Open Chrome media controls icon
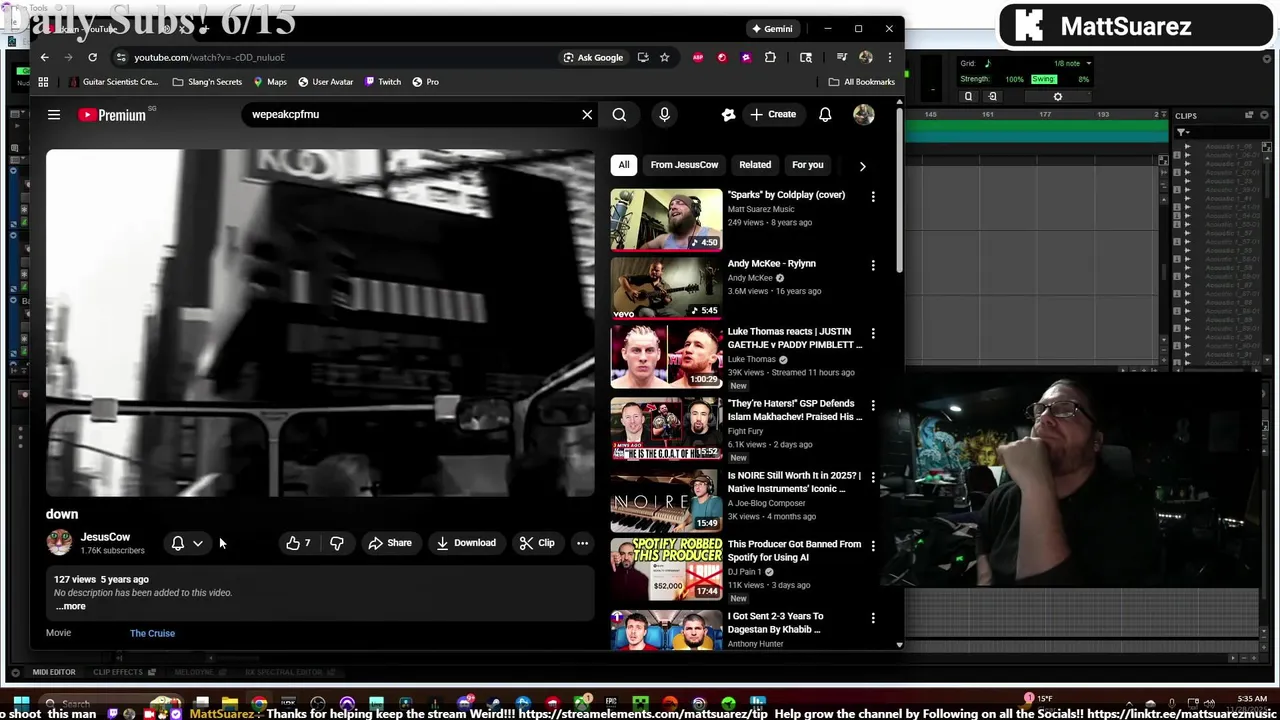The height and width of the screenshot is (720, 1280). 842,57
